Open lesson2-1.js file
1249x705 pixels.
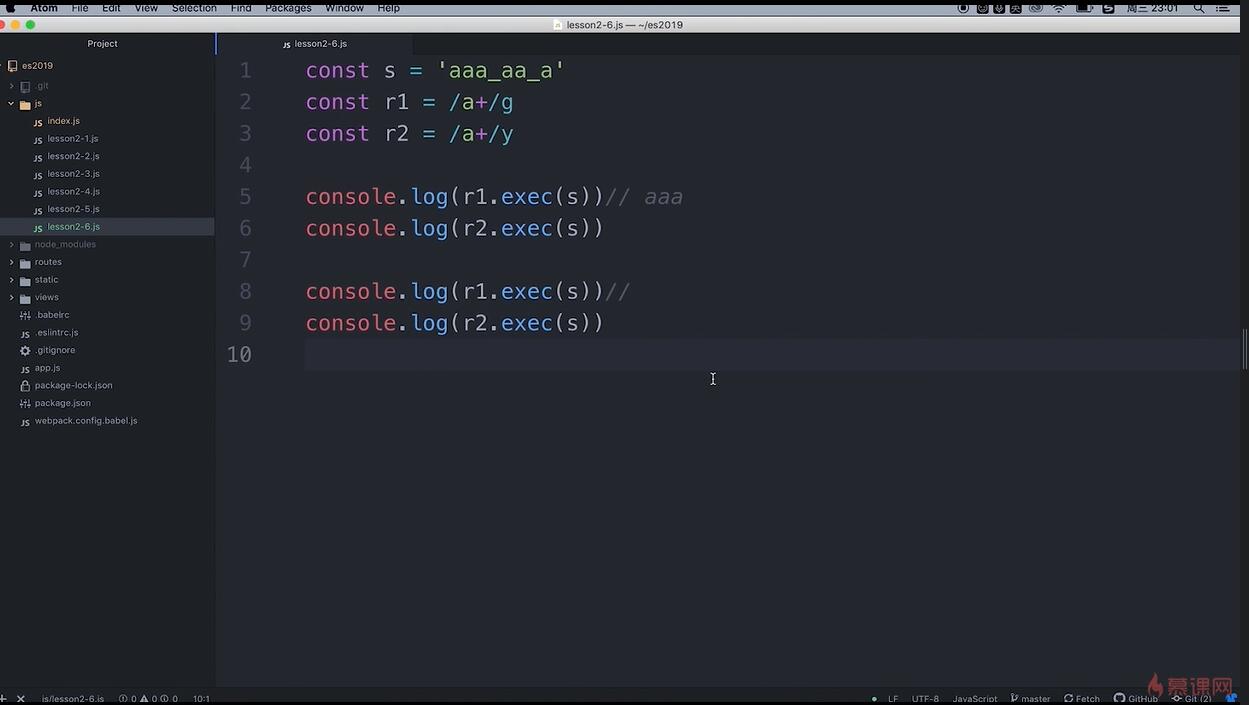pyautogui.click(x=73, y=139)
